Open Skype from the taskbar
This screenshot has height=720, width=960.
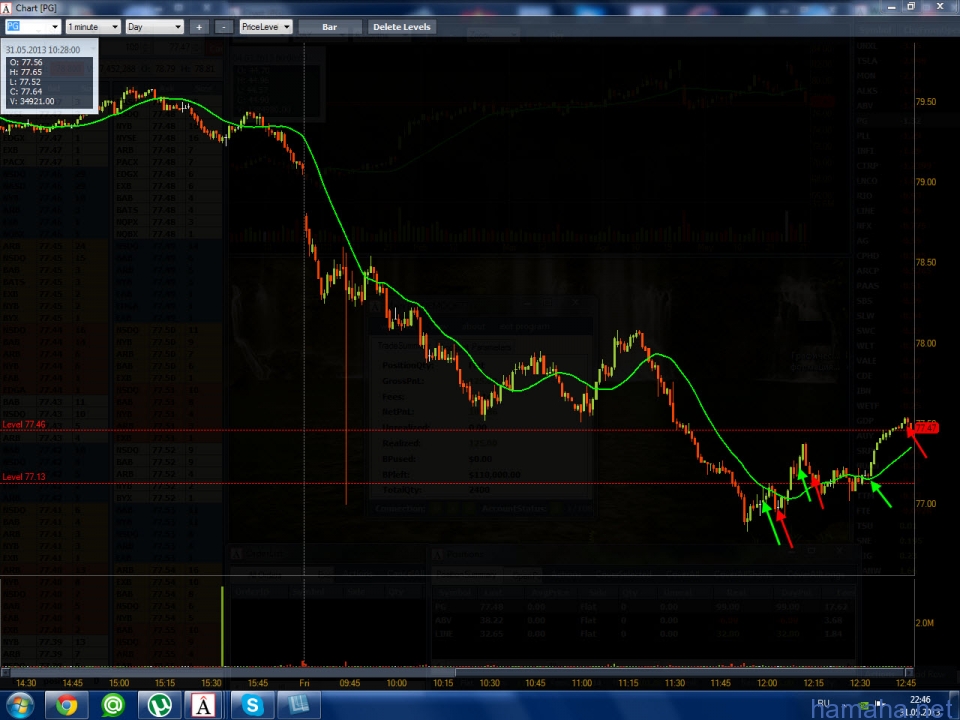(252, 705)
